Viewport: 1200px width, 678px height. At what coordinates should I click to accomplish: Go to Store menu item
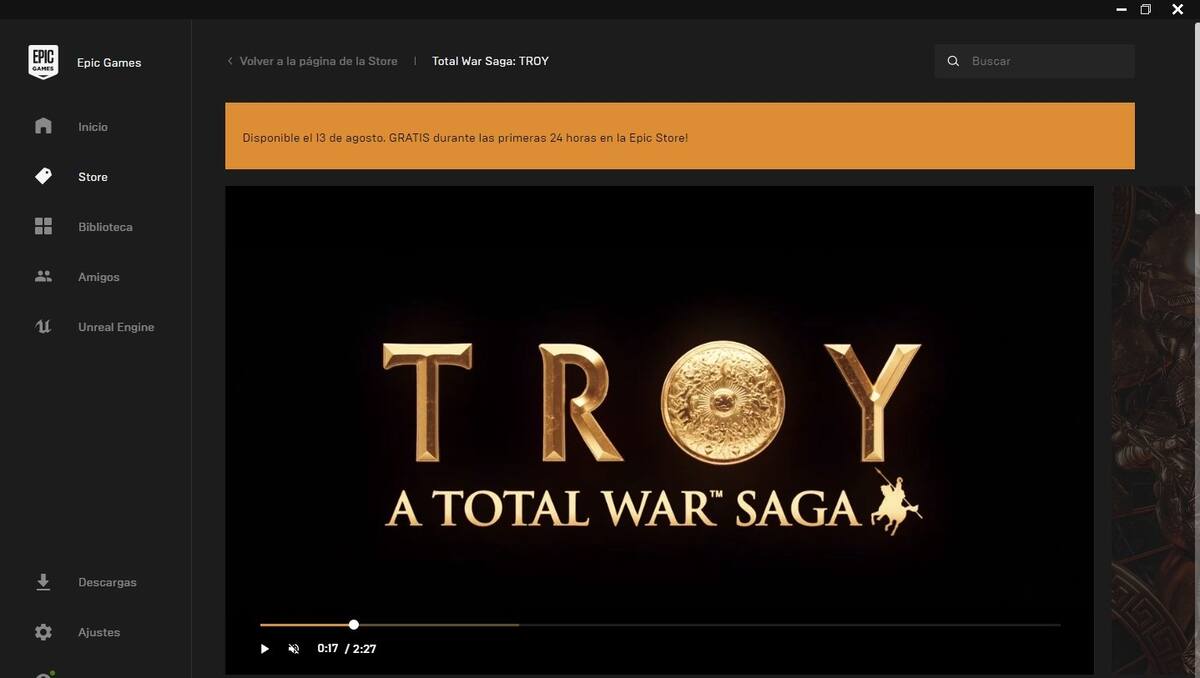pyautogui.click(x=93, y=177)
